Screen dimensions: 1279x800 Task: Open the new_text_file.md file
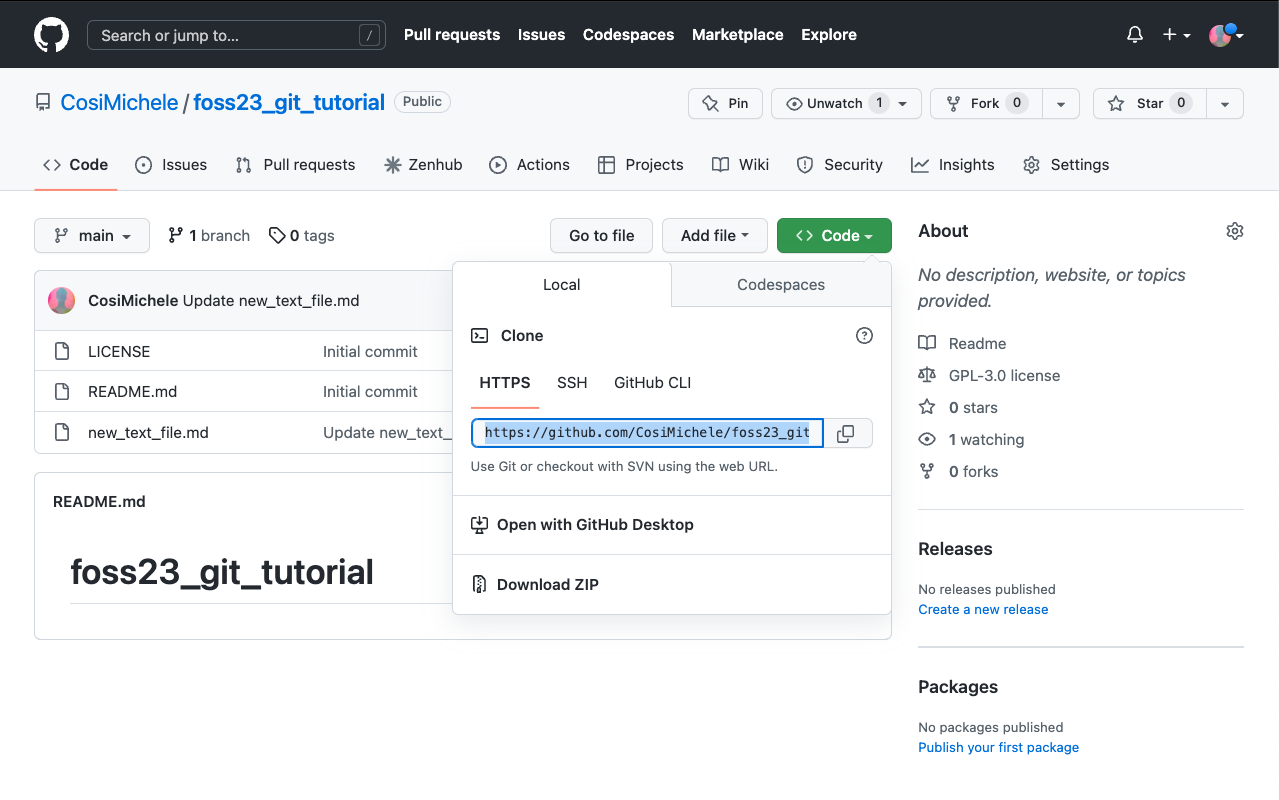click(x=148, y=433)
